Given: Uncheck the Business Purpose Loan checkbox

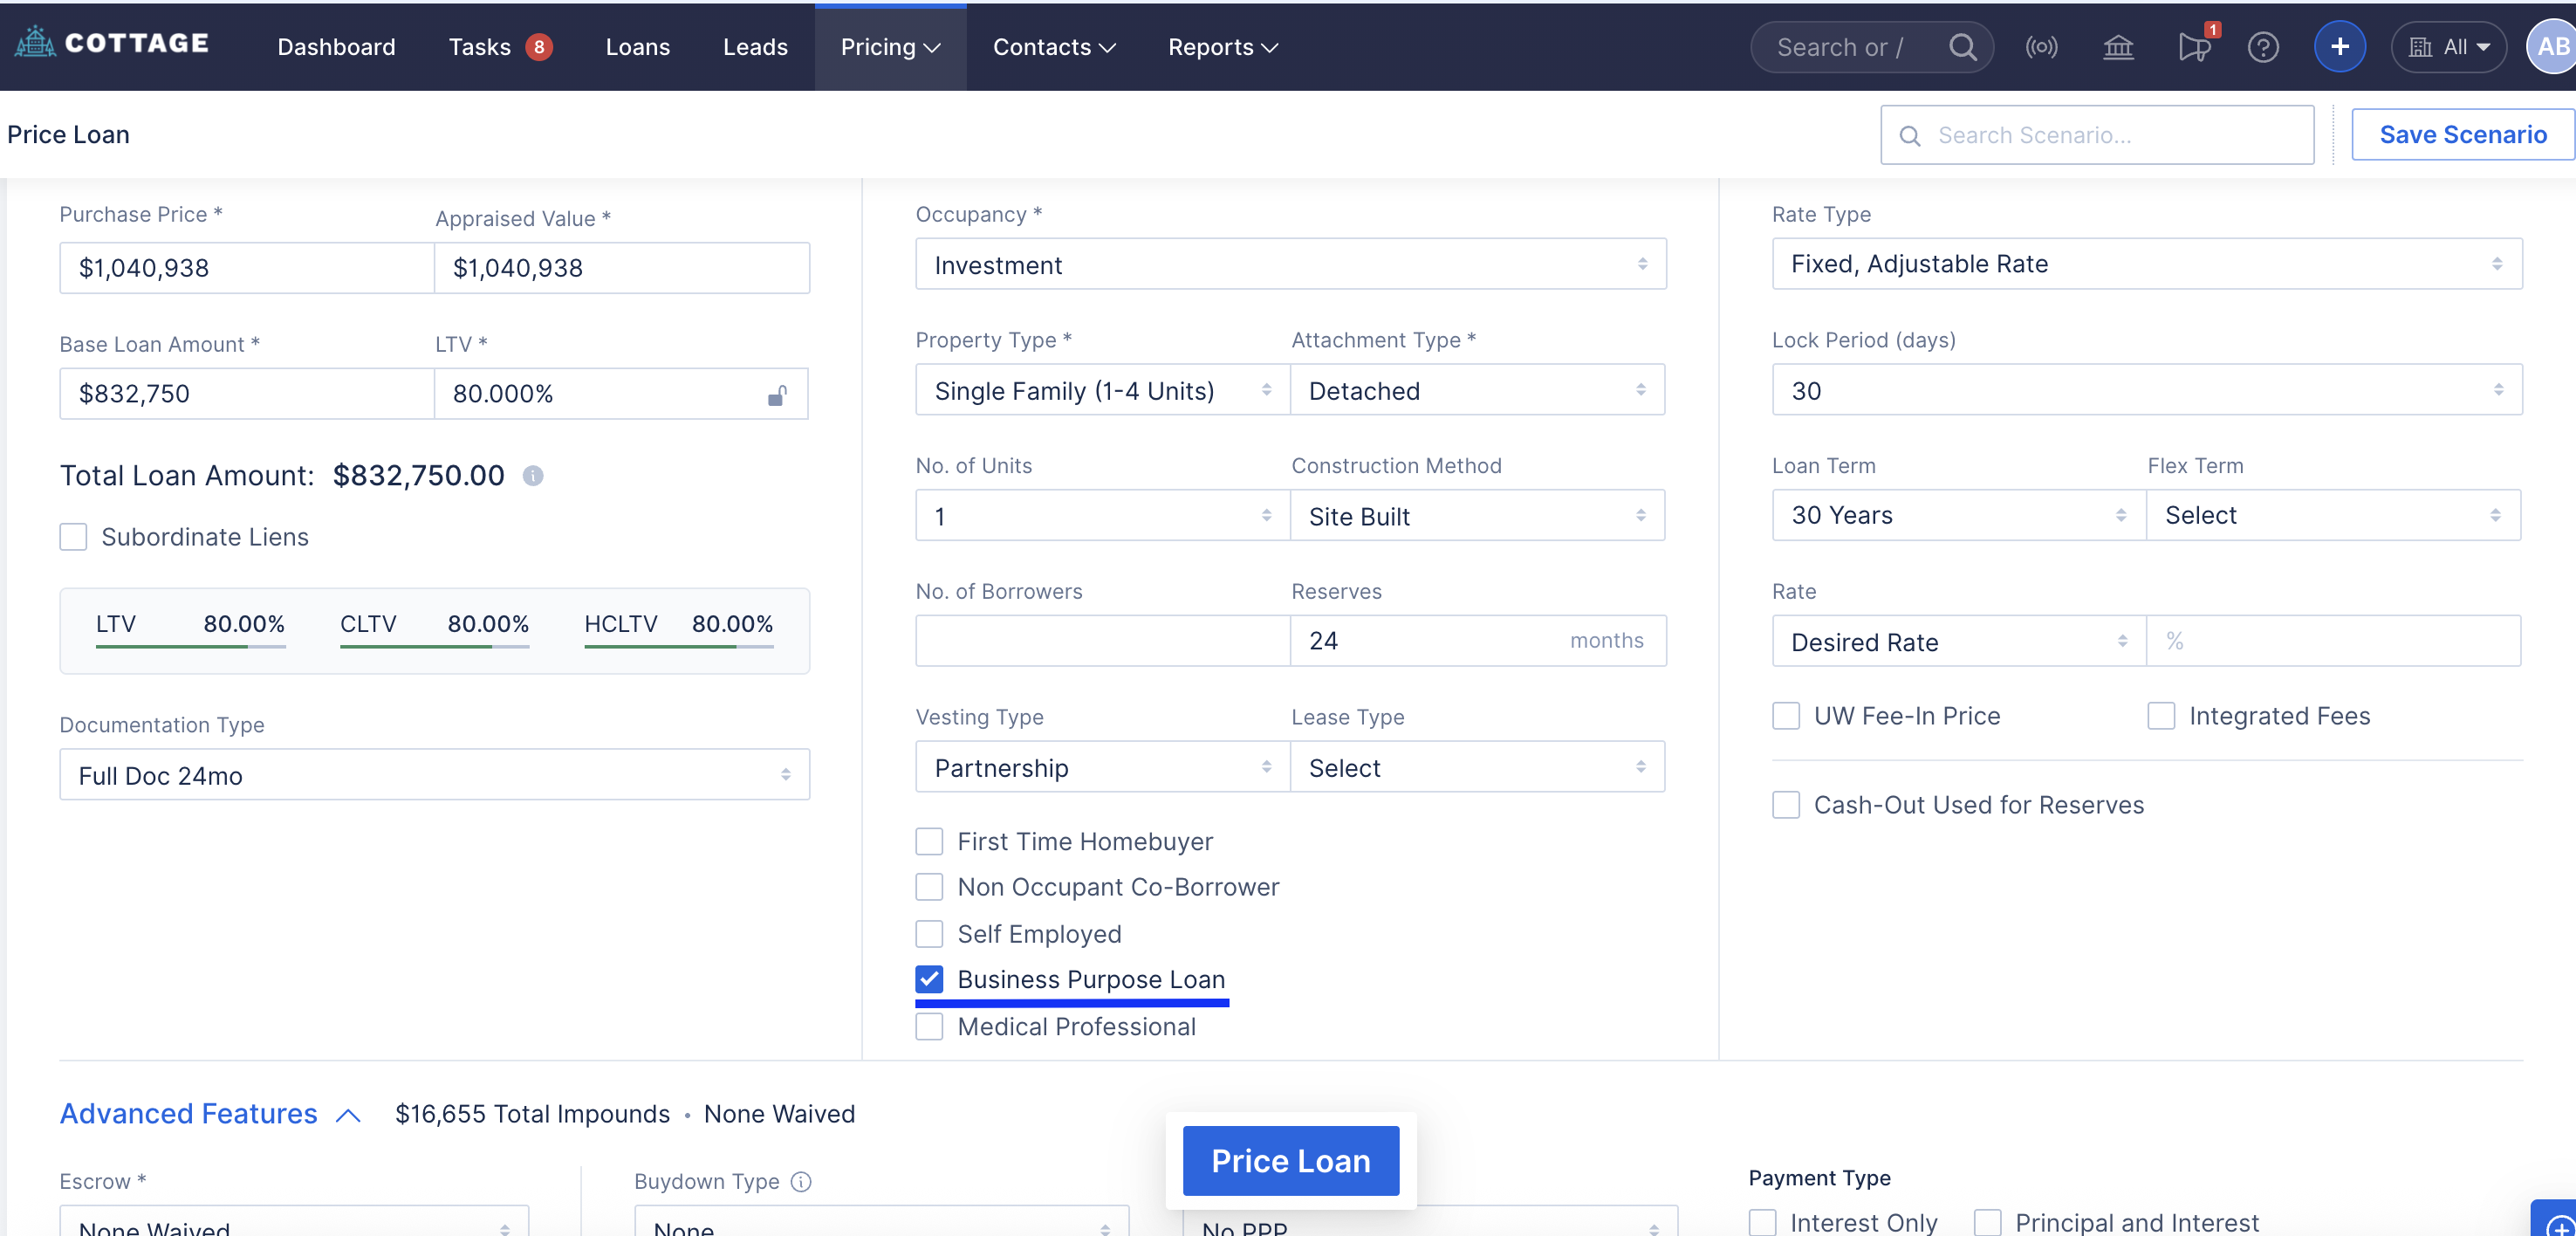Looking at the screenshot, I should (x=929, y=979).
